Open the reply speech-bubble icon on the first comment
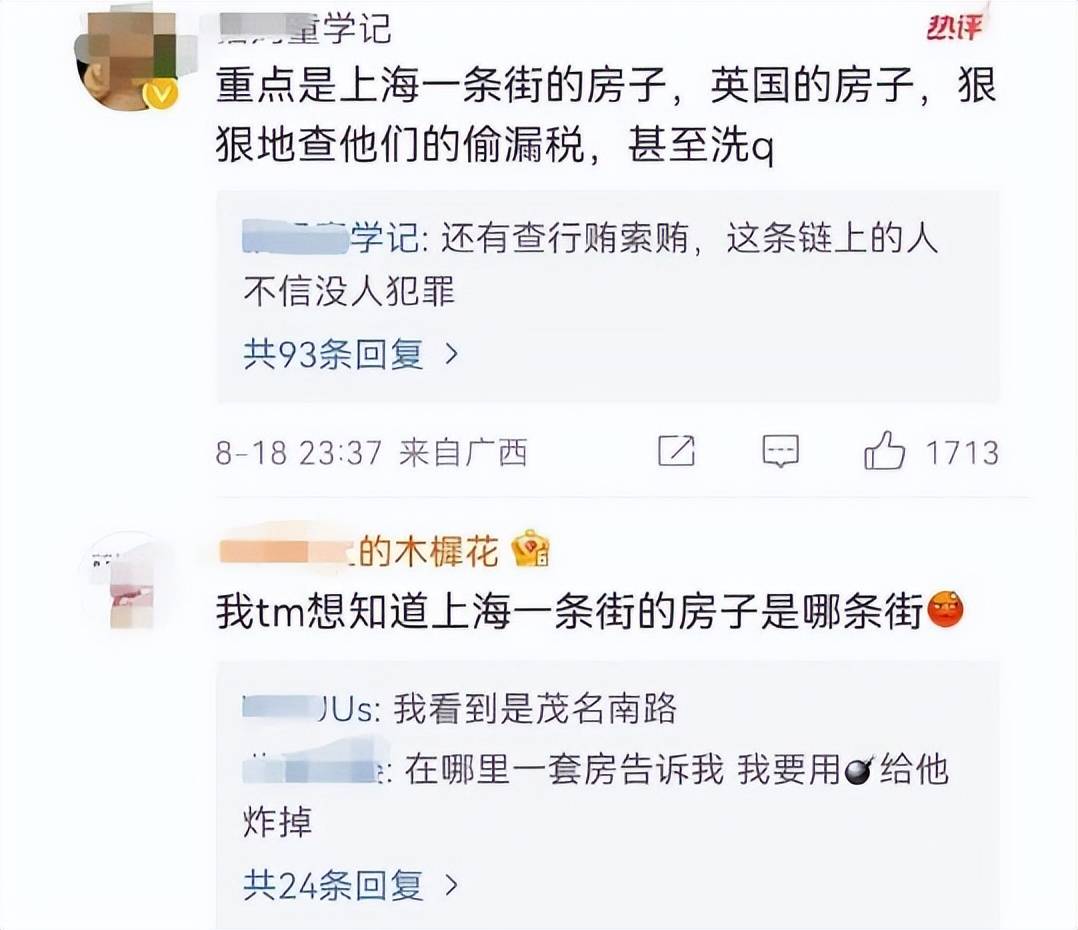 click(x=780, y=451)
